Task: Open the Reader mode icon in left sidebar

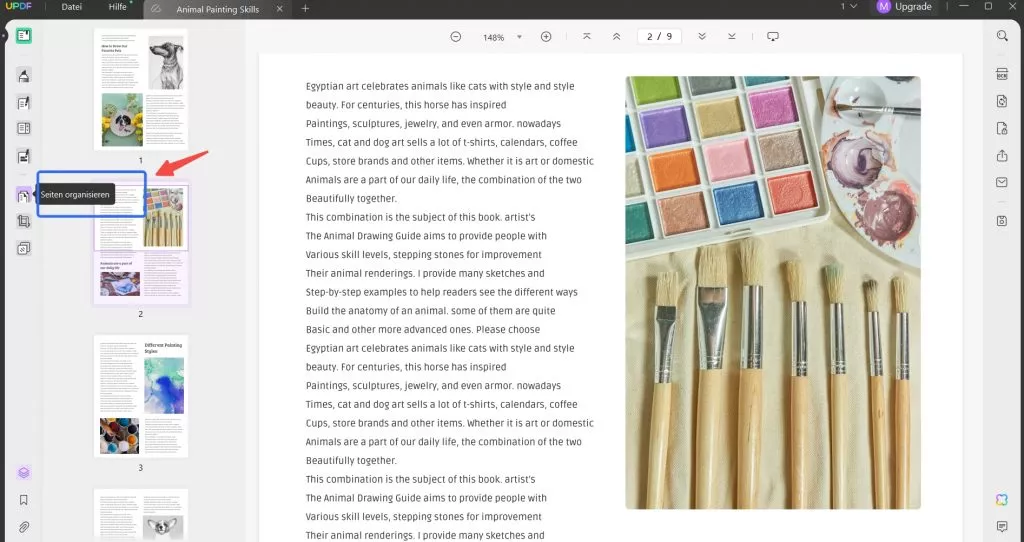Action: (x=24, y=36)
